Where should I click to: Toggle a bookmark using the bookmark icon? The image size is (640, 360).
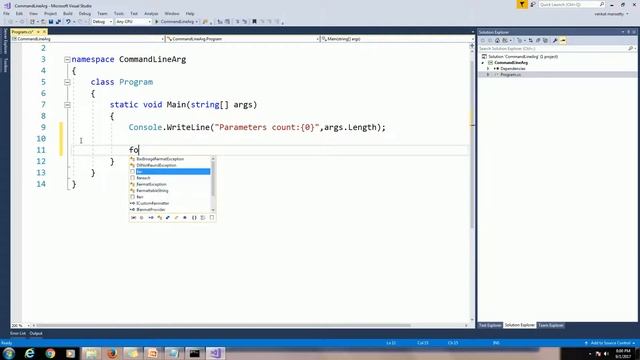tap(254, 22)
